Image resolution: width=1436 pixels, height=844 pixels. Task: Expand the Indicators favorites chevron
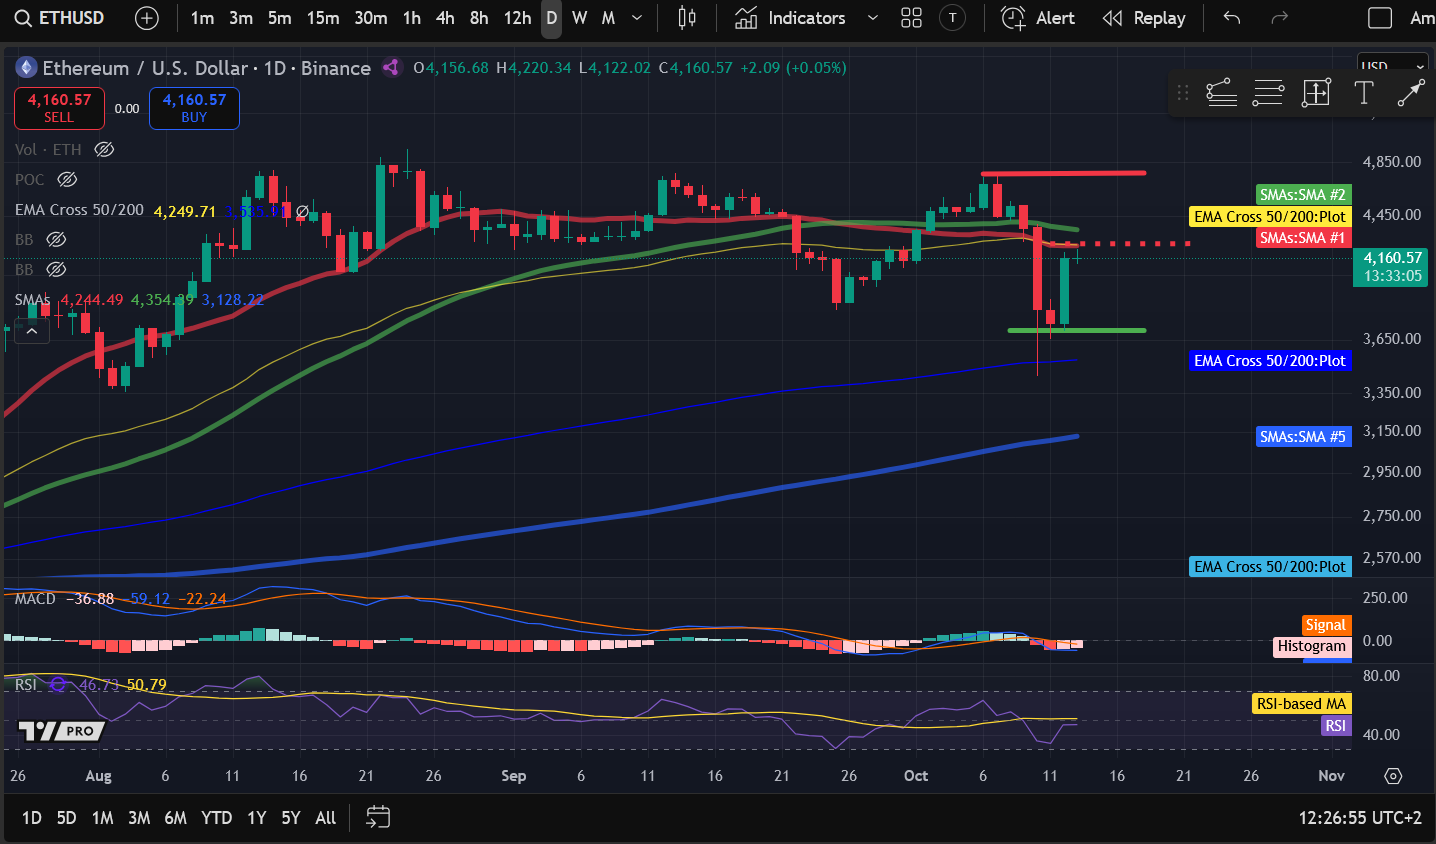[873, 18]
